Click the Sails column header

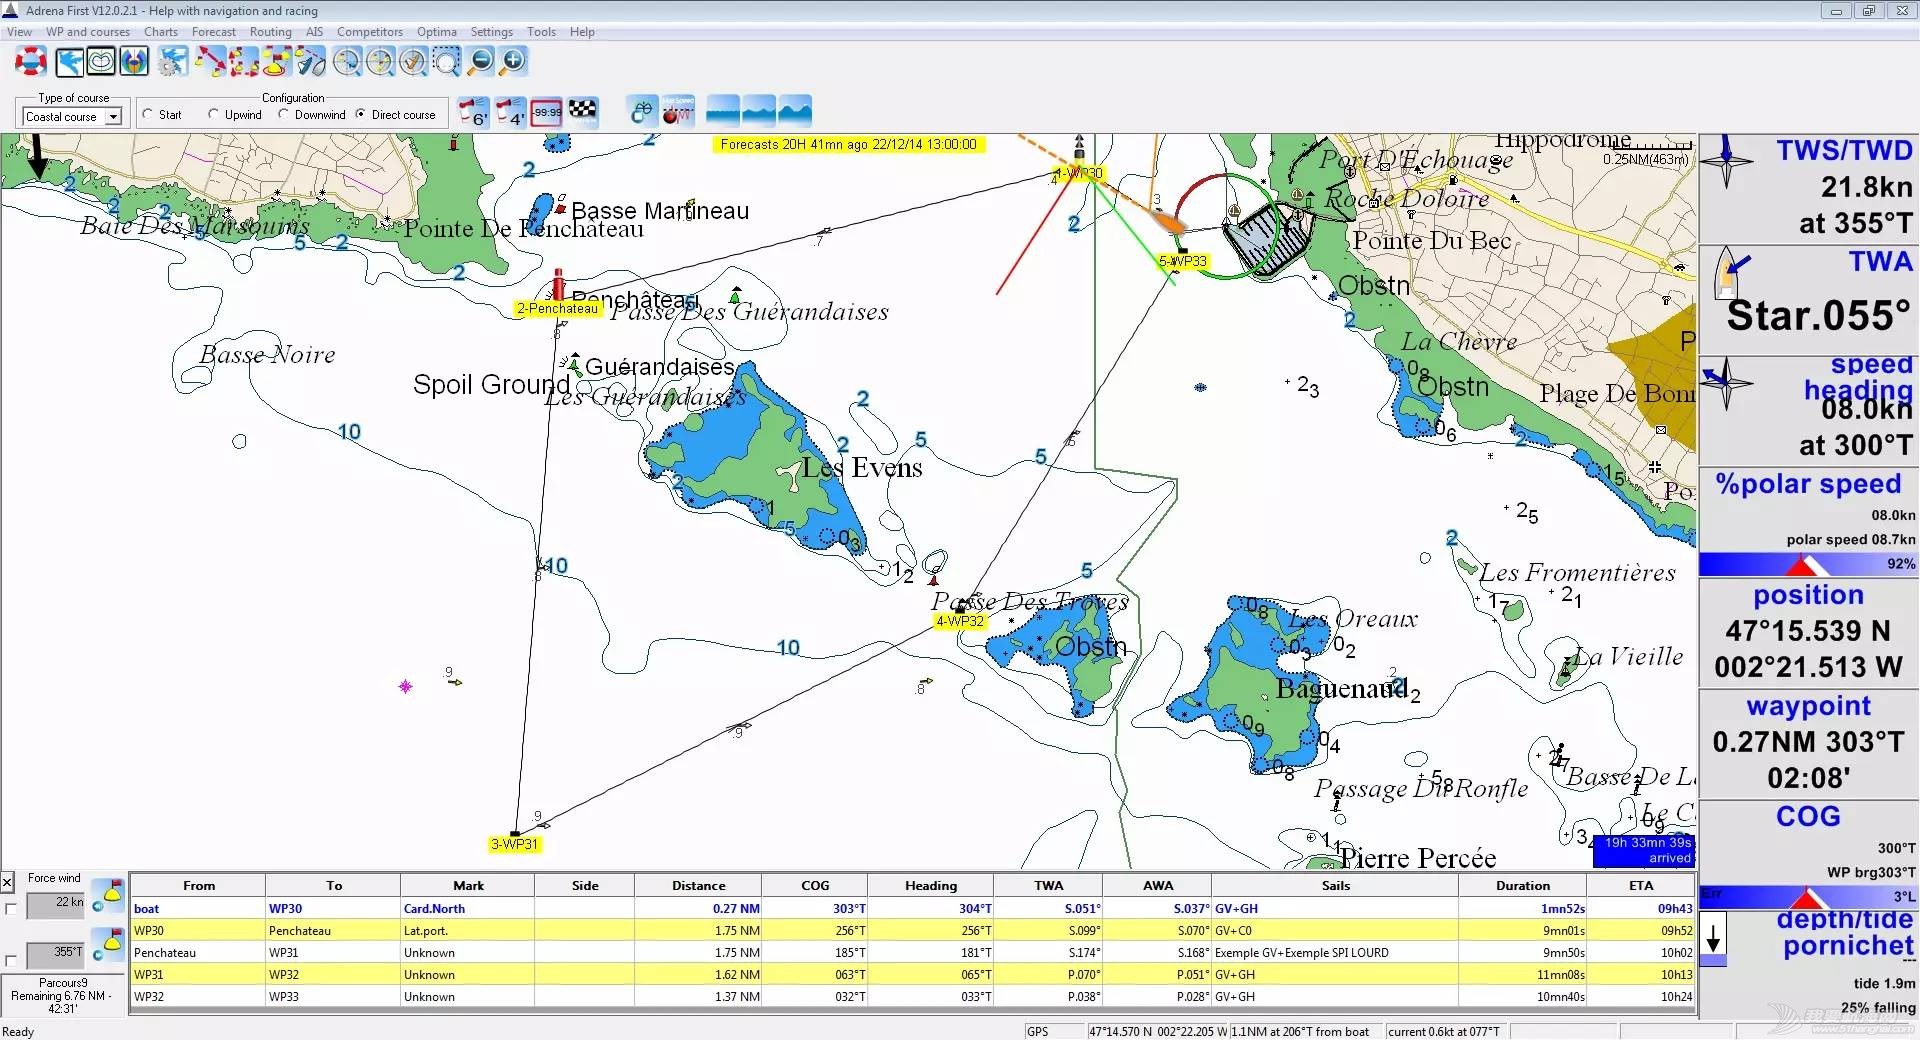(x=1335, y=885)
